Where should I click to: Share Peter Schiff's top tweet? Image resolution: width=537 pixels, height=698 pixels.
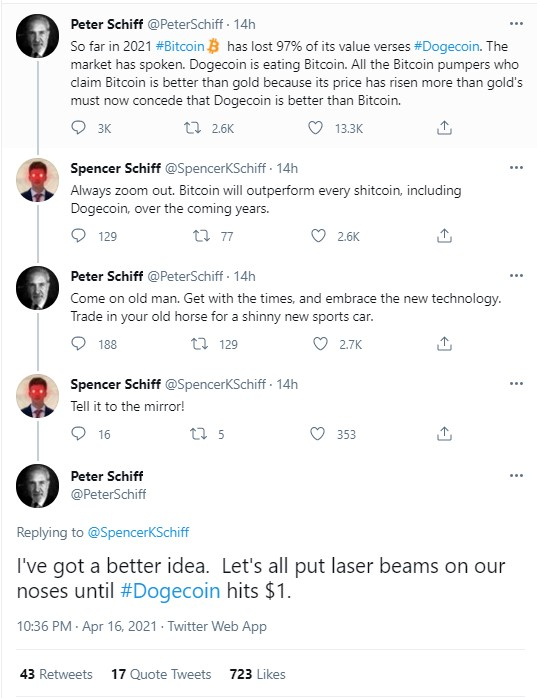(444, 128)
